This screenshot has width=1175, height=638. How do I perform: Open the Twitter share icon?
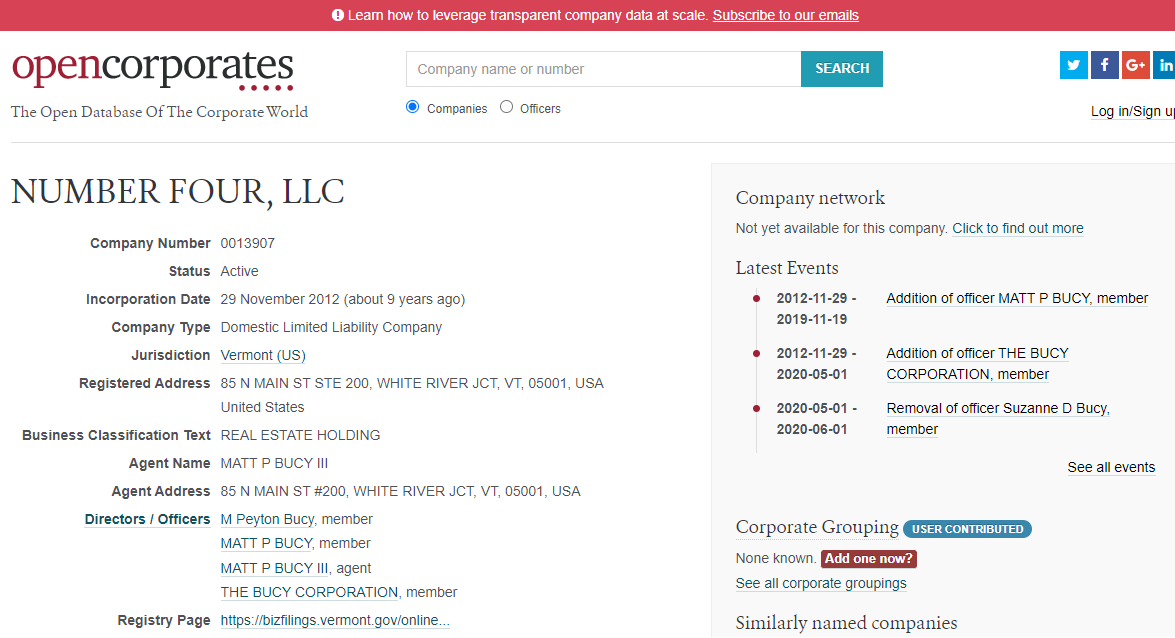click(1073, 65)
